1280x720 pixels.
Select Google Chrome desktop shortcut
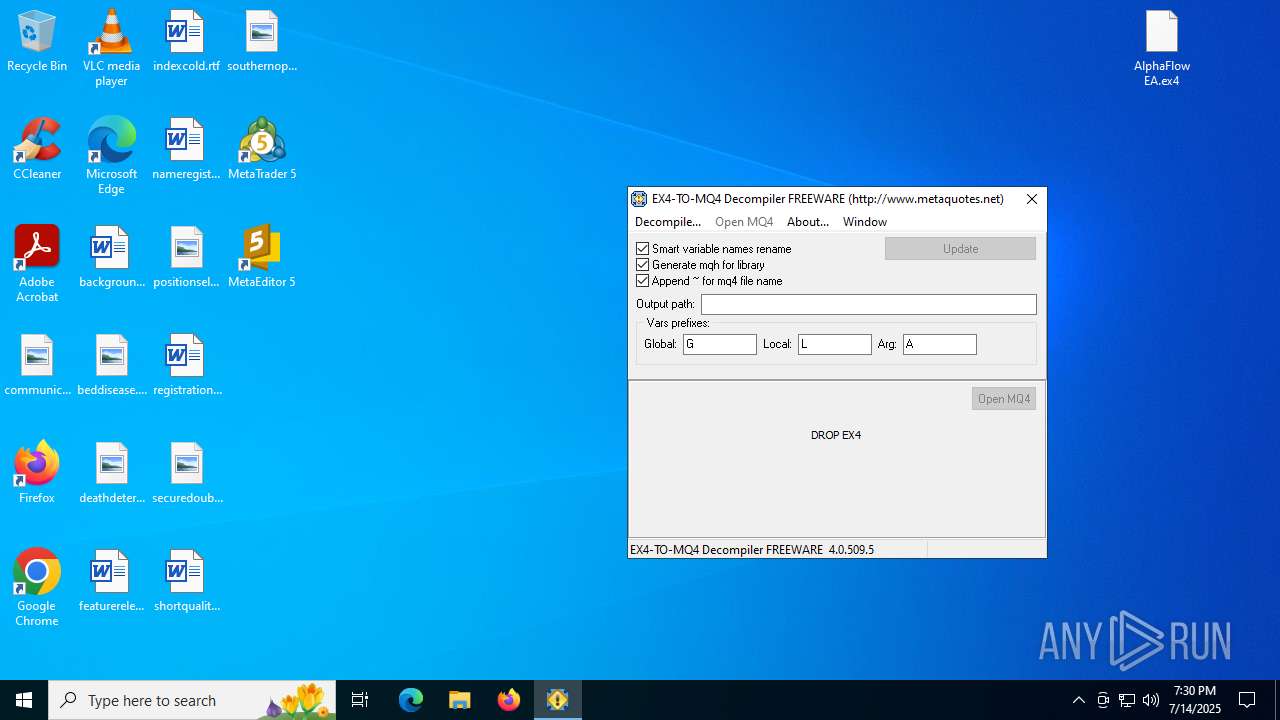[37, 588]
